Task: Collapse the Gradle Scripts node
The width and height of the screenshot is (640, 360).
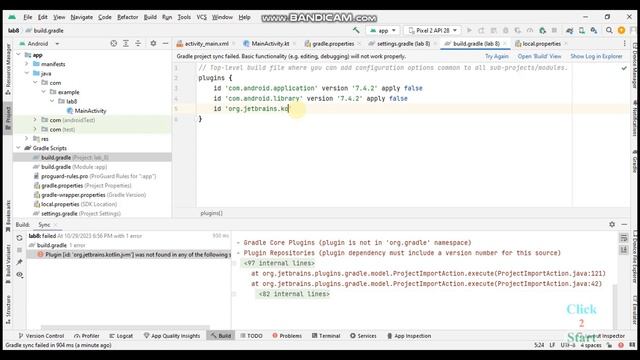Action: tap(18, 148)
